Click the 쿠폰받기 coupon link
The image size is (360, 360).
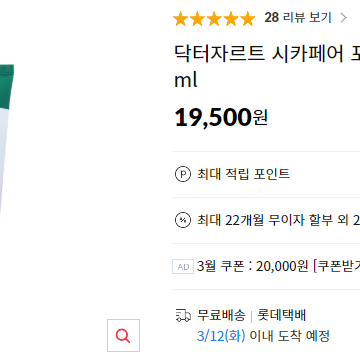point(337,266)
